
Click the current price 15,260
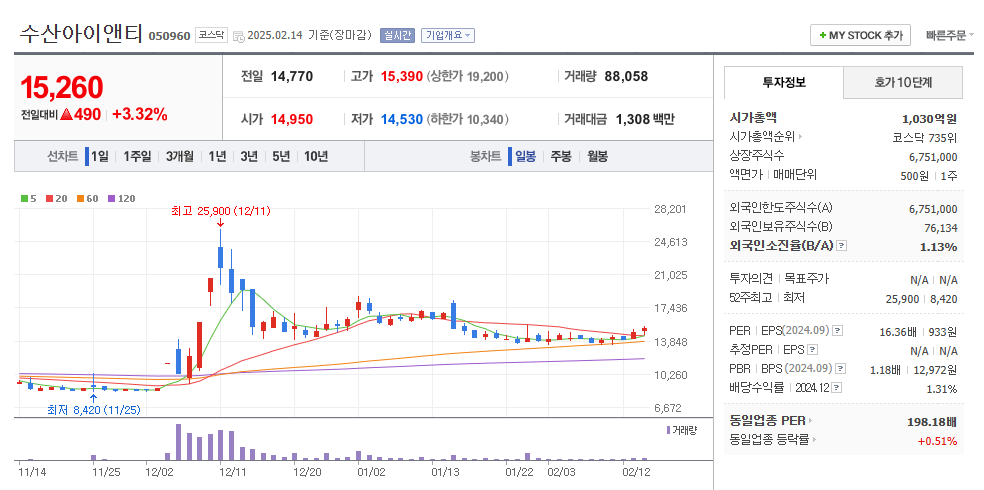point(62,88)
